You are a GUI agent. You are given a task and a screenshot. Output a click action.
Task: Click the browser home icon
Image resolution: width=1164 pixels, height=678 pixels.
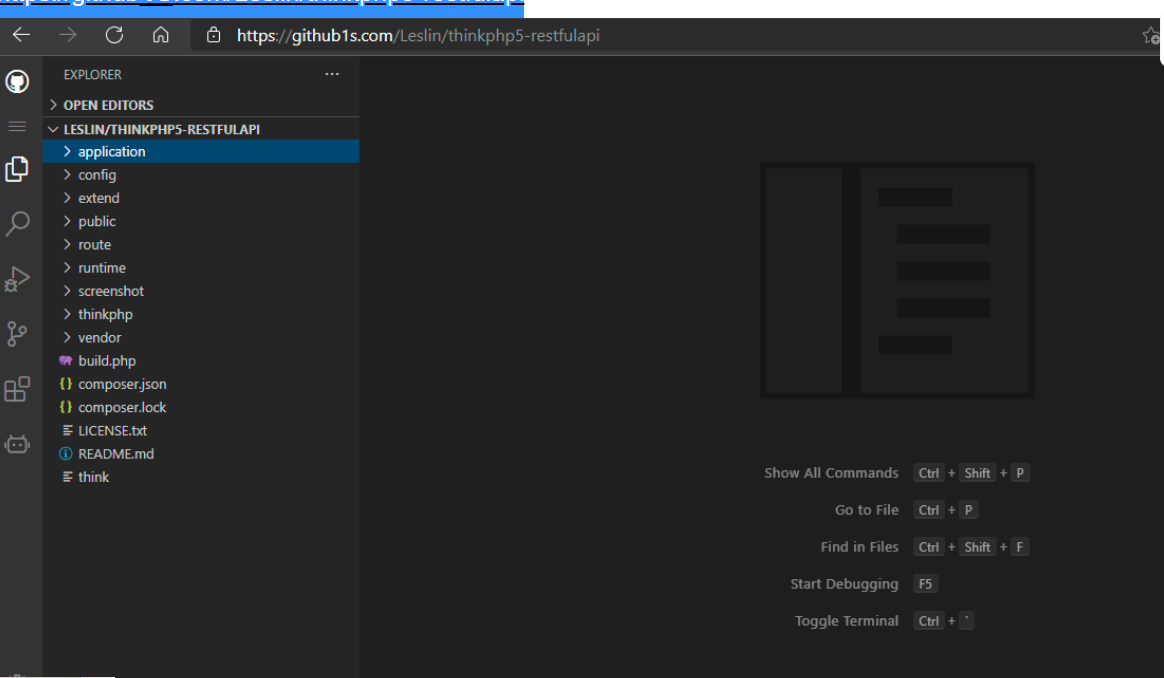(x=160, y=35)
